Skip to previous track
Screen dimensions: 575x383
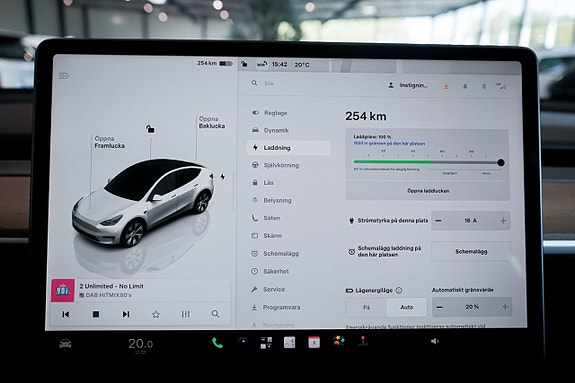pos(66,314)
